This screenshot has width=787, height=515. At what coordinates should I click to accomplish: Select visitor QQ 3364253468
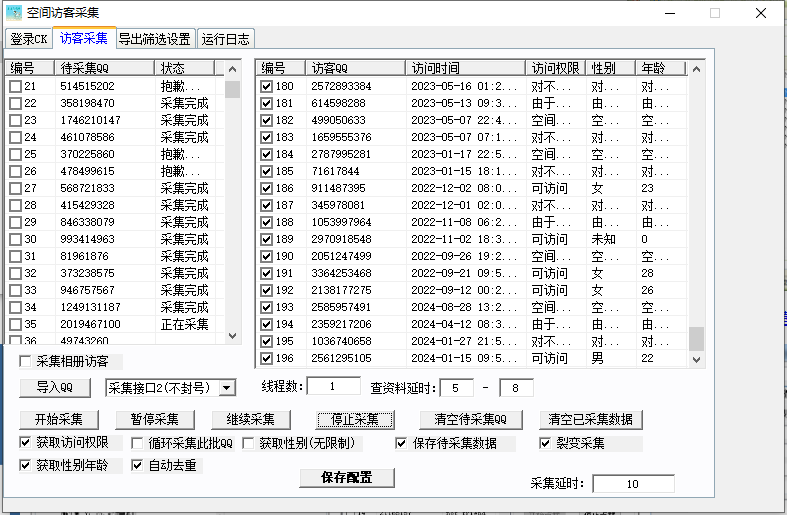[x=341, y=274]
